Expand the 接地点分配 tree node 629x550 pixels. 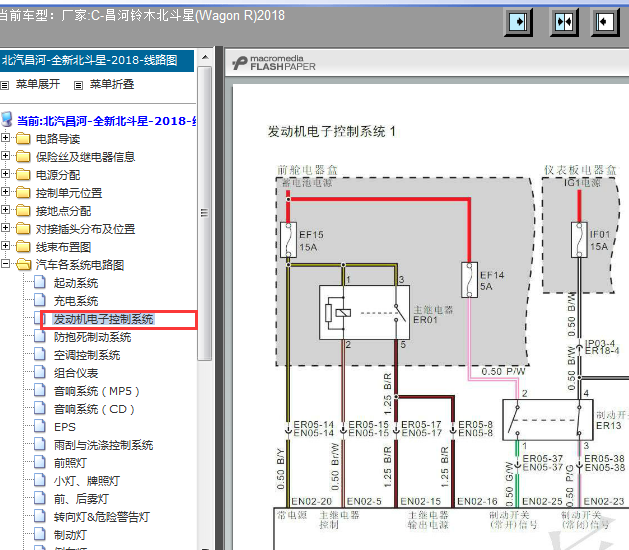[5, 210]
